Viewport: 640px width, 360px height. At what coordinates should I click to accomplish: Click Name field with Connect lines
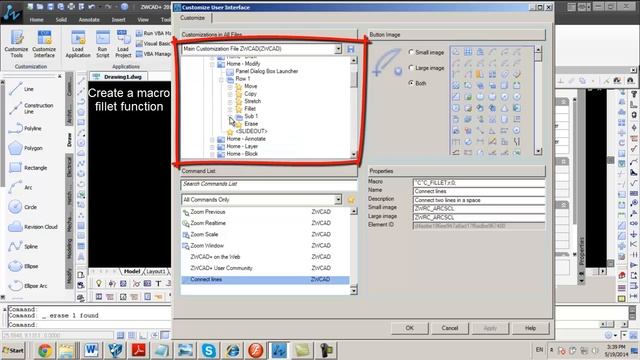point(479,191)
